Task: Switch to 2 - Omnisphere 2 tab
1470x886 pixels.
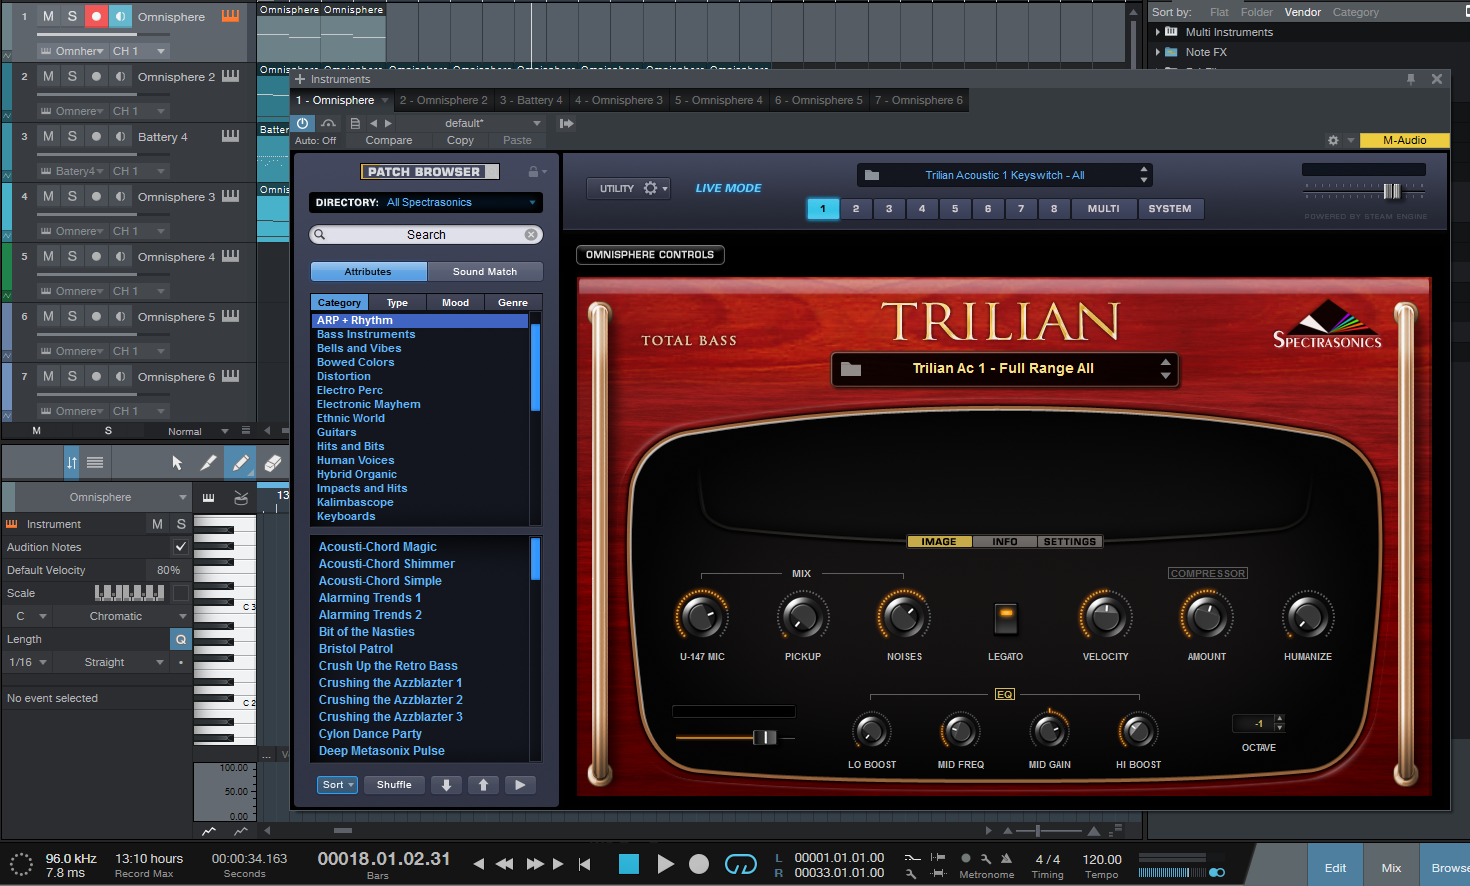Action: pos(443,100)
